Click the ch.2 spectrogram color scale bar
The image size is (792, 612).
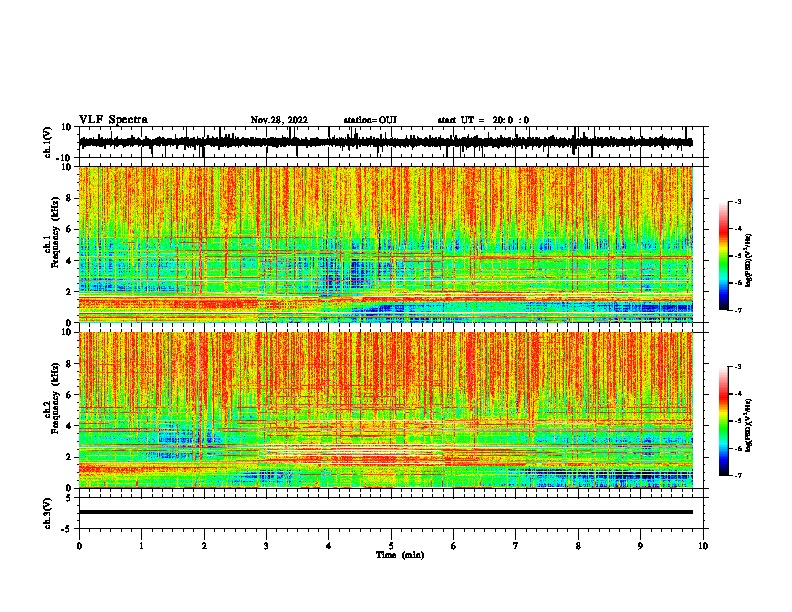(724, 421)
